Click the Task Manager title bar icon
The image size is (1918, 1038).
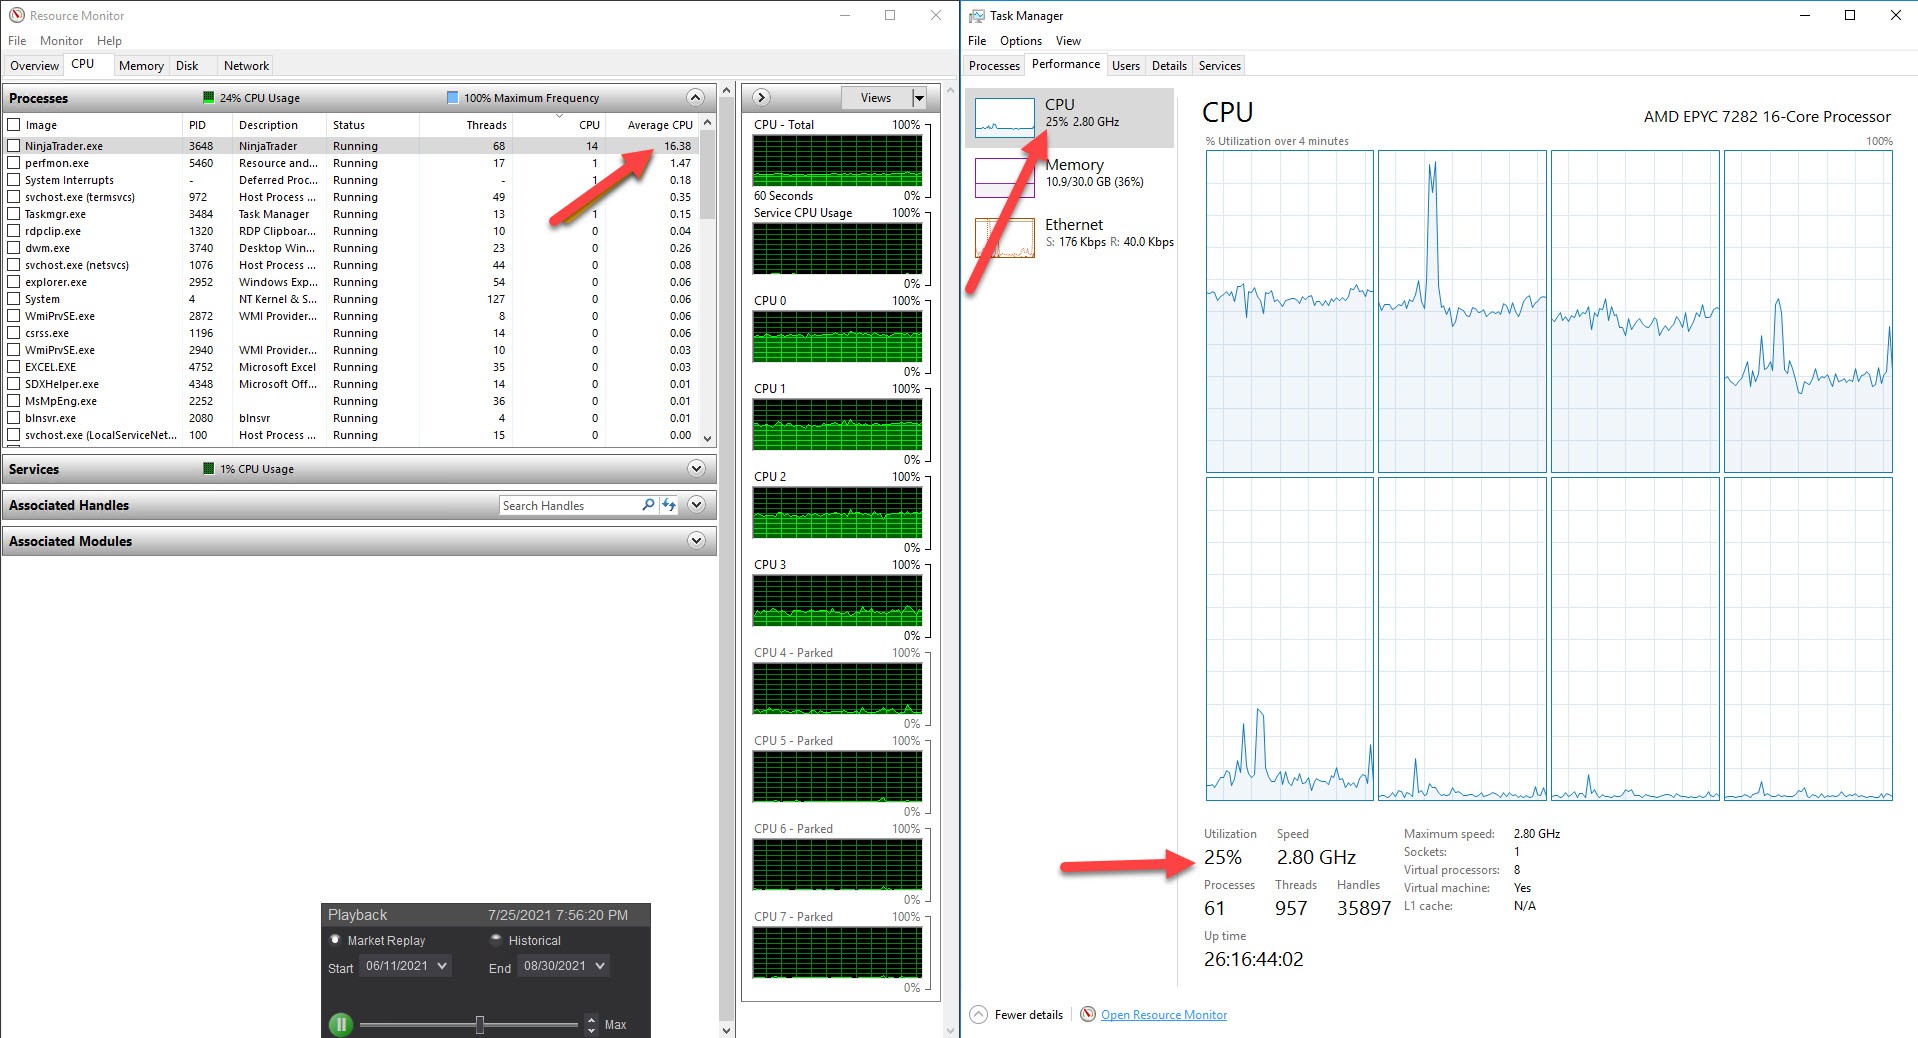click(x=976, y=15)
